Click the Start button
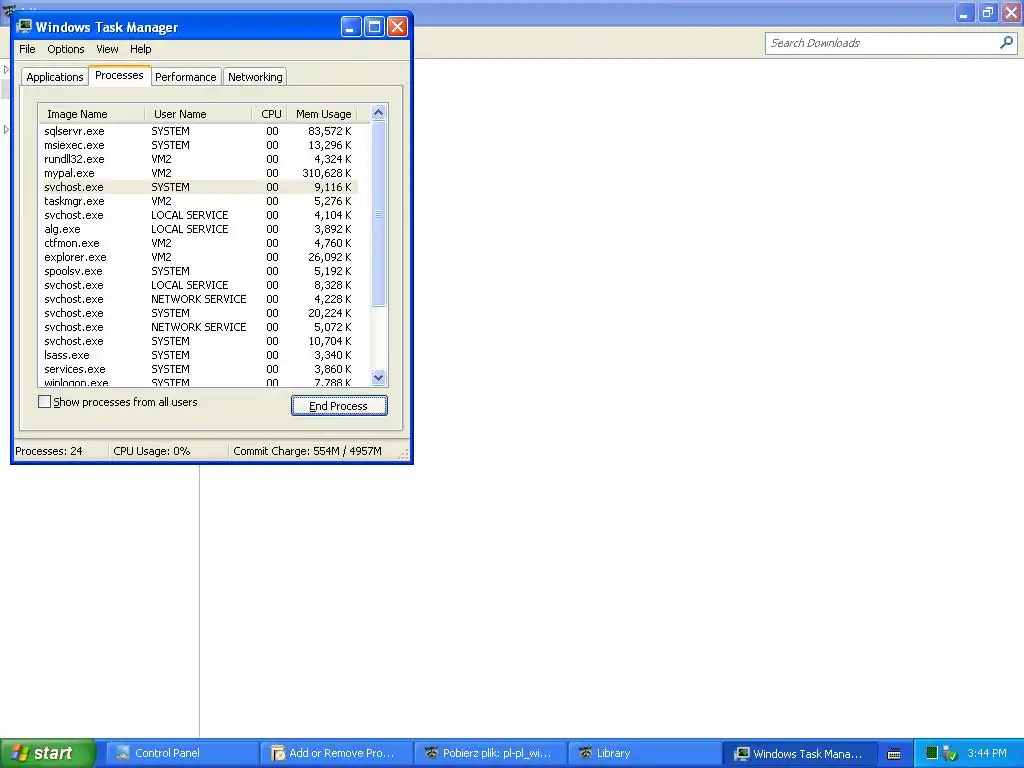 point(48,753)
